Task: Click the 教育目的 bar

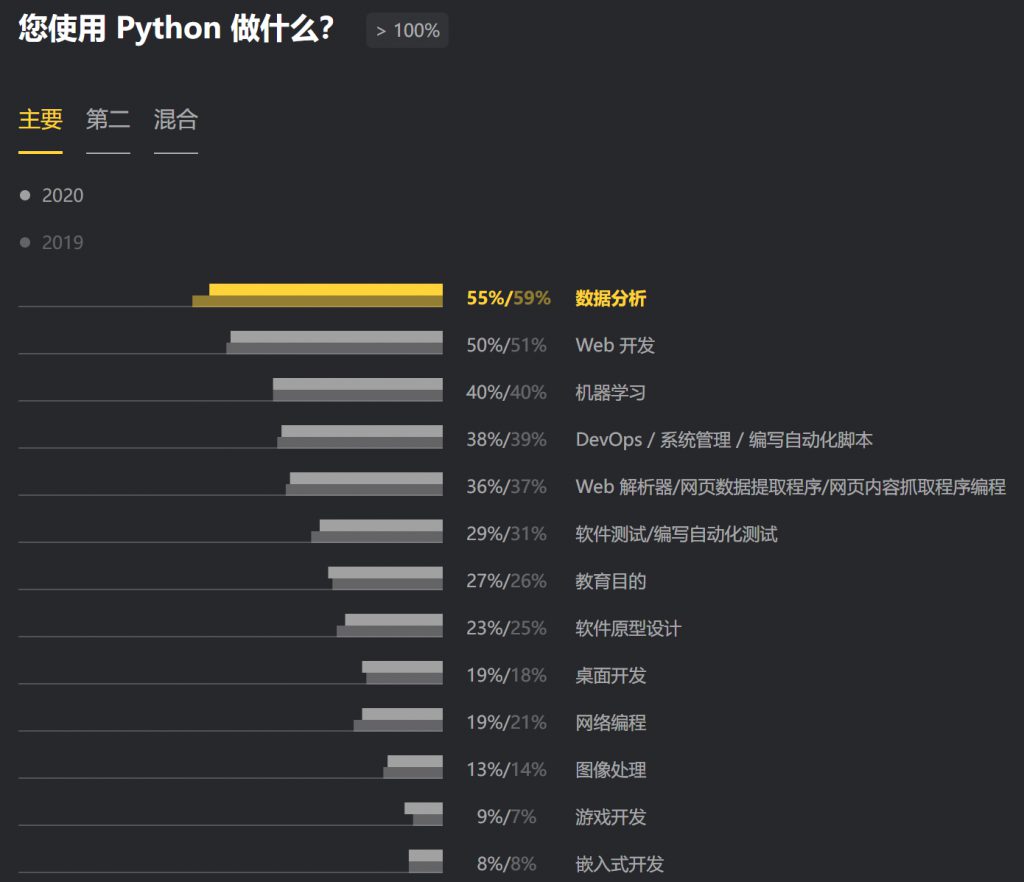Action: click(385, 578)
